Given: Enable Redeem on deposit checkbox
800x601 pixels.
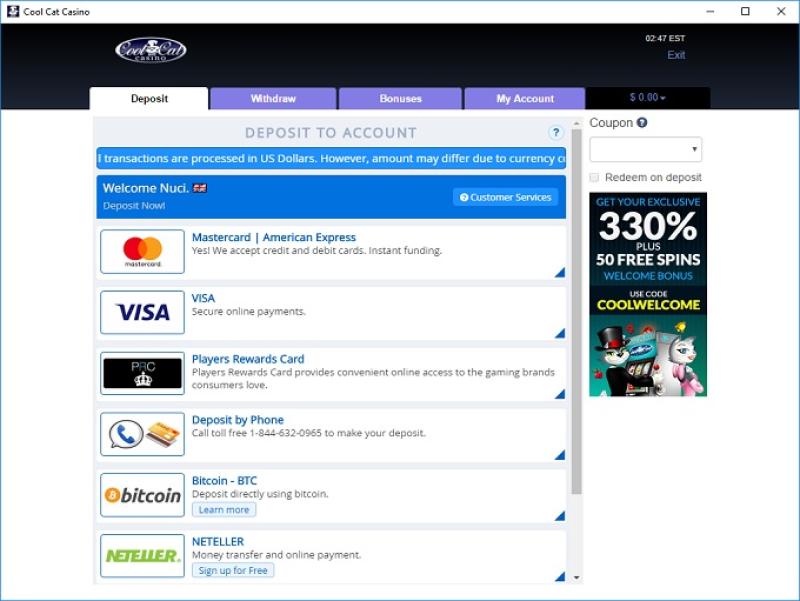Looking at the screenshot, I should pyautogui.click(x=595, y=178).
